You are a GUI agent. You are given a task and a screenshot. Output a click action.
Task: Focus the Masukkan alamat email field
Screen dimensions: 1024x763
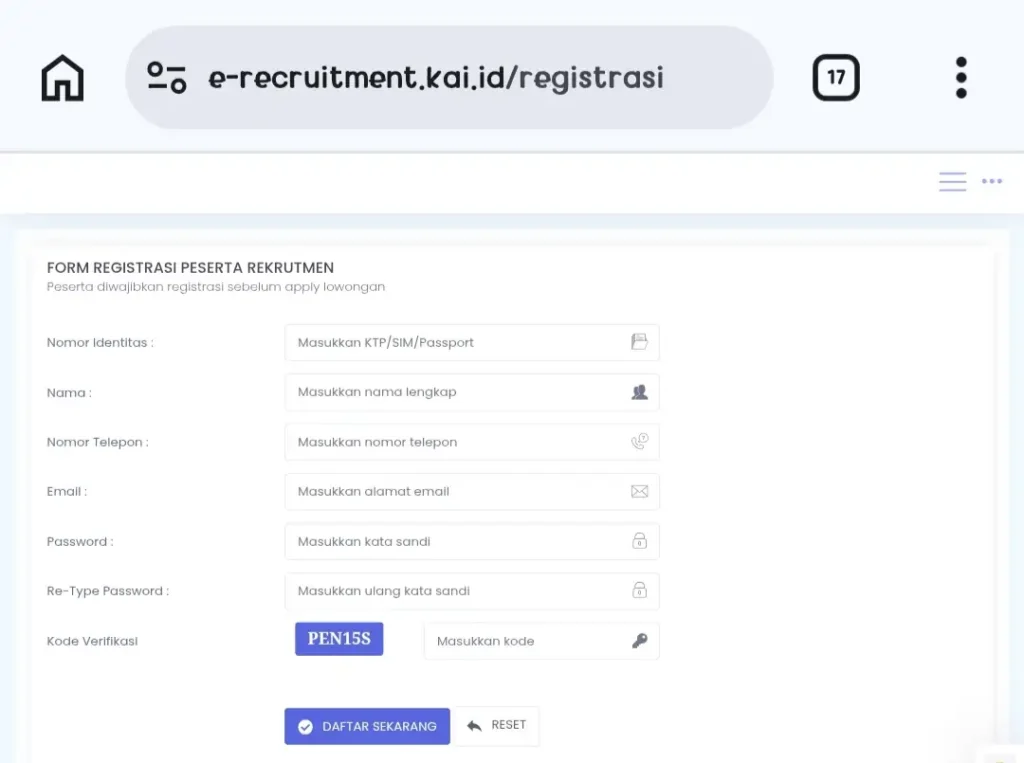472,491
